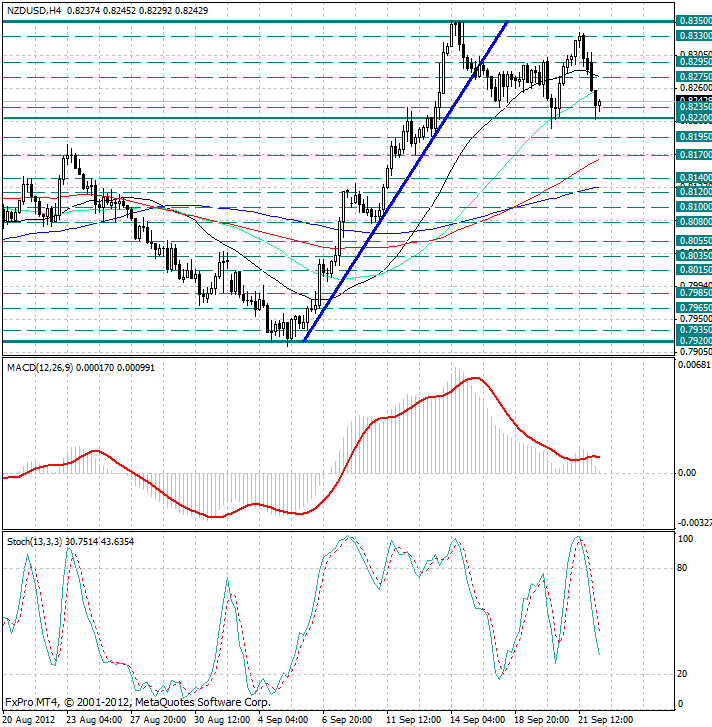
Task: Click the MACD zero line 0.00 label
Action: [x=687, y=473]
